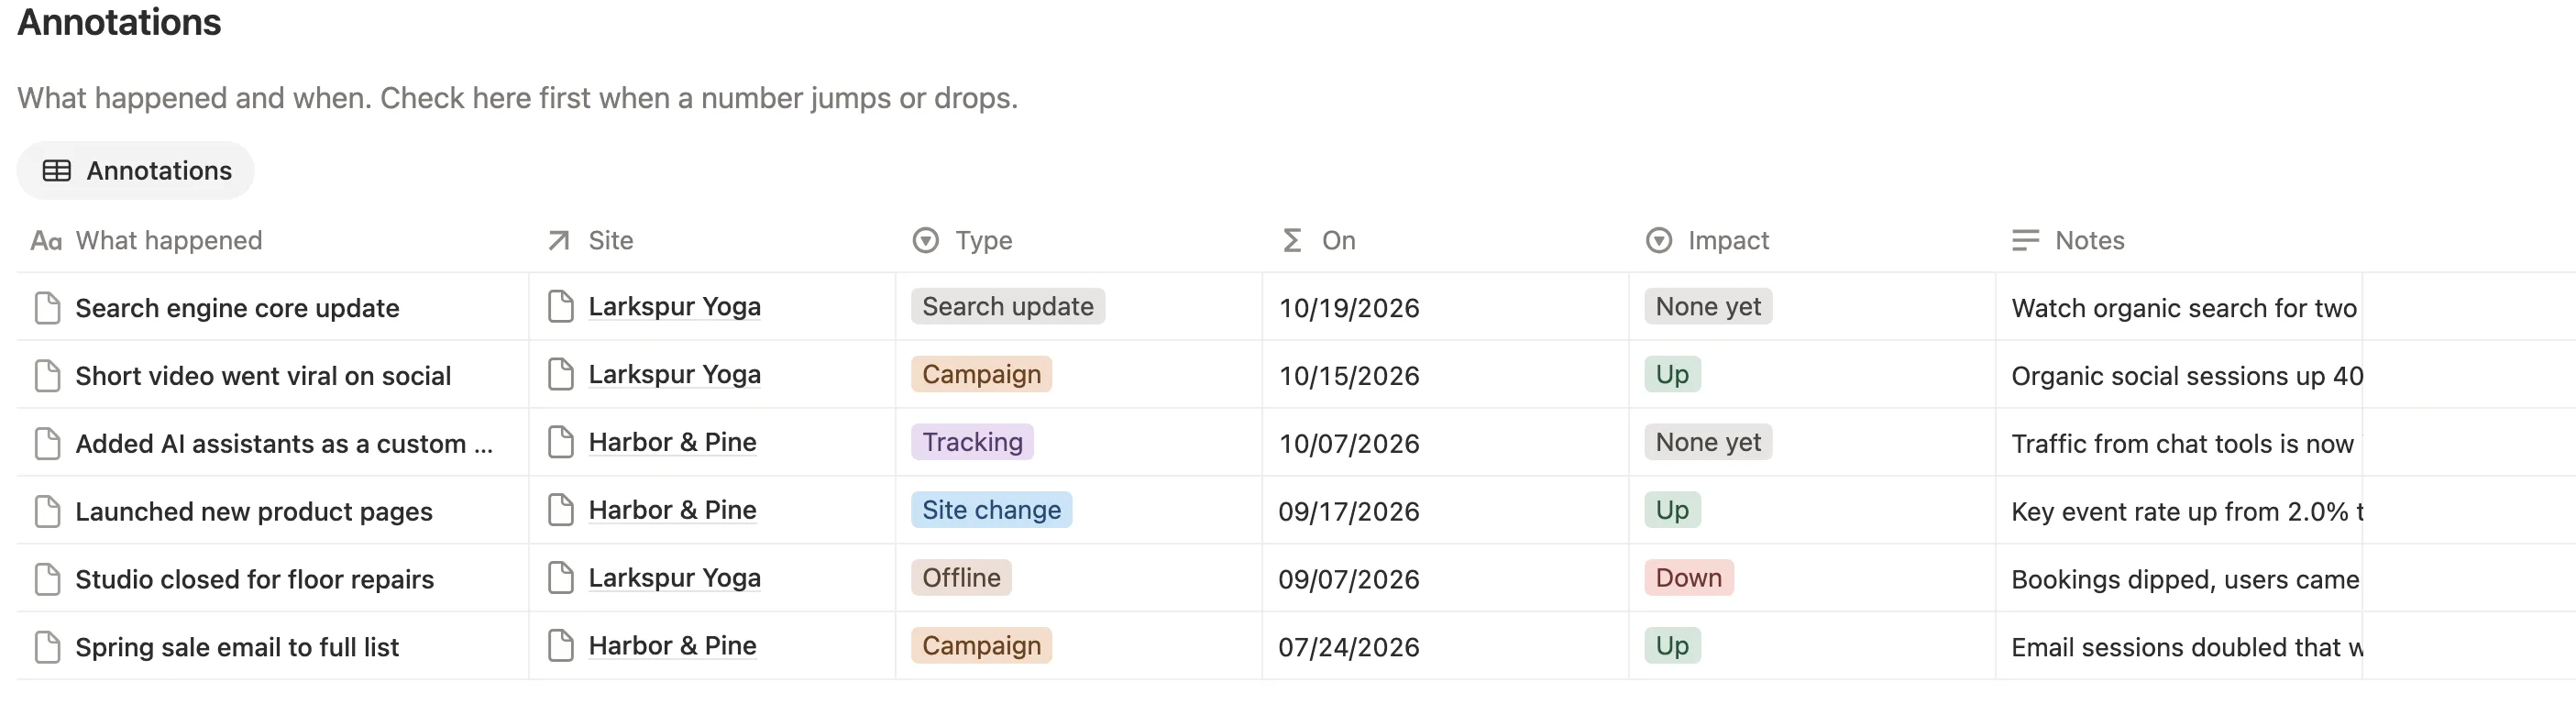Image resolution: width=2576 pixels, height=715 pixels.
Task: Select the Campaign tag in the Spring sale row
Action: tap(981, 646)
